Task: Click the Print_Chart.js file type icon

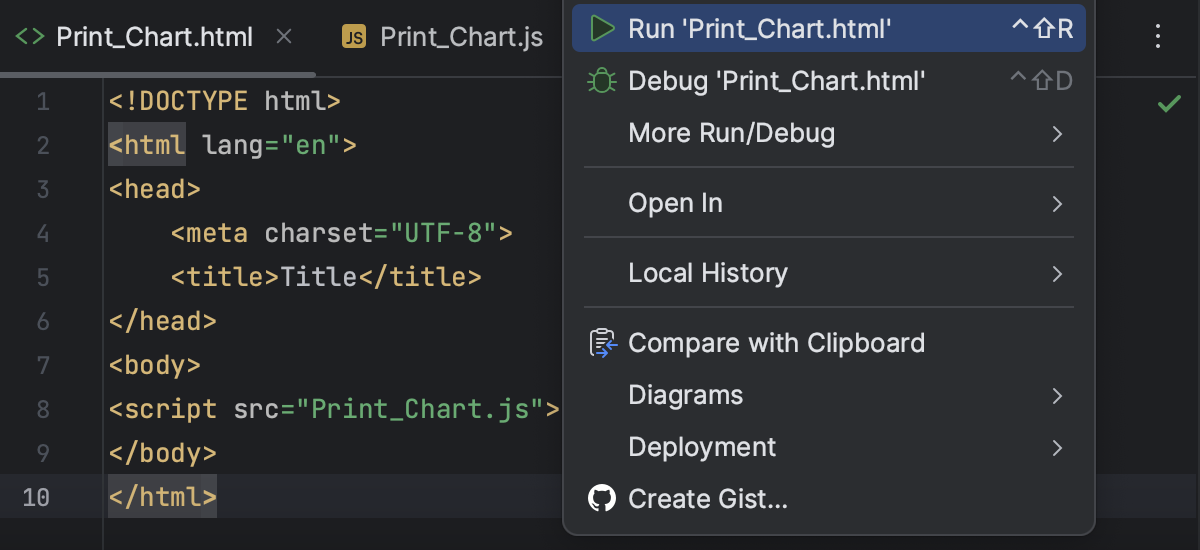Action: point(354,38)
